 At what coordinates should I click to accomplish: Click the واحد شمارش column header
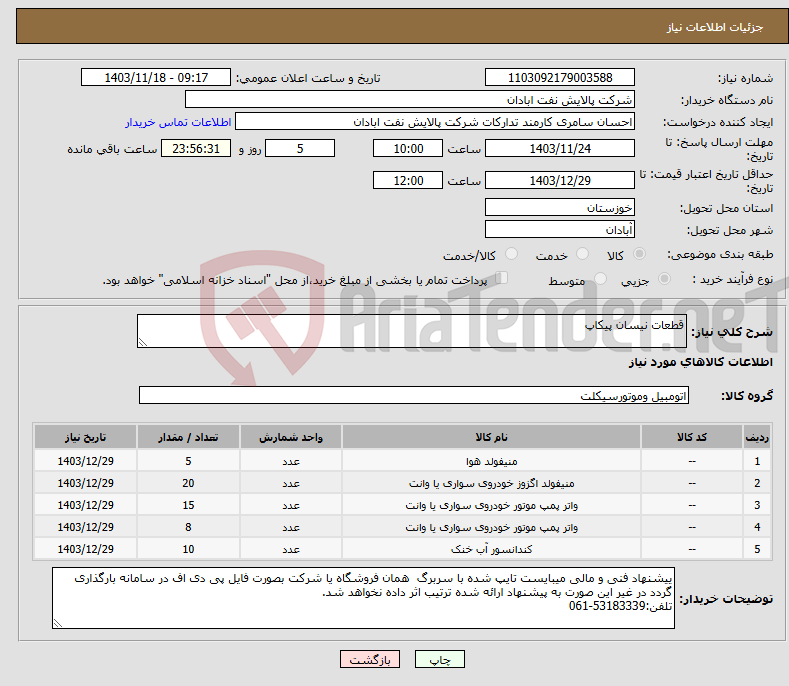[x=291, y=437]
